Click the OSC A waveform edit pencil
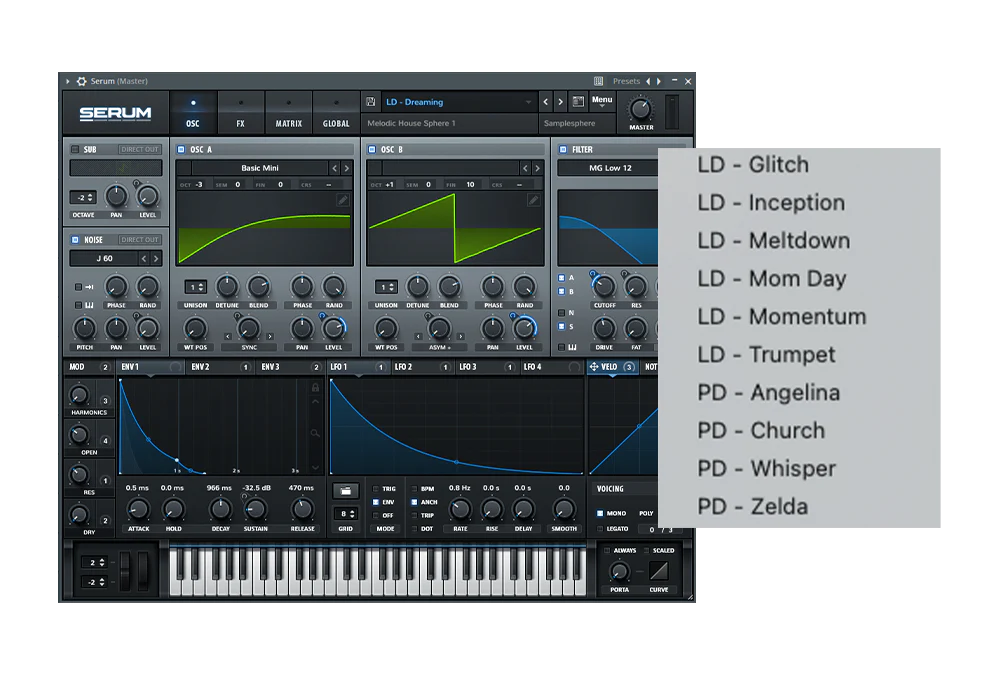The image size is (1000, 676). pyautogui.click(x=342, y=200)
